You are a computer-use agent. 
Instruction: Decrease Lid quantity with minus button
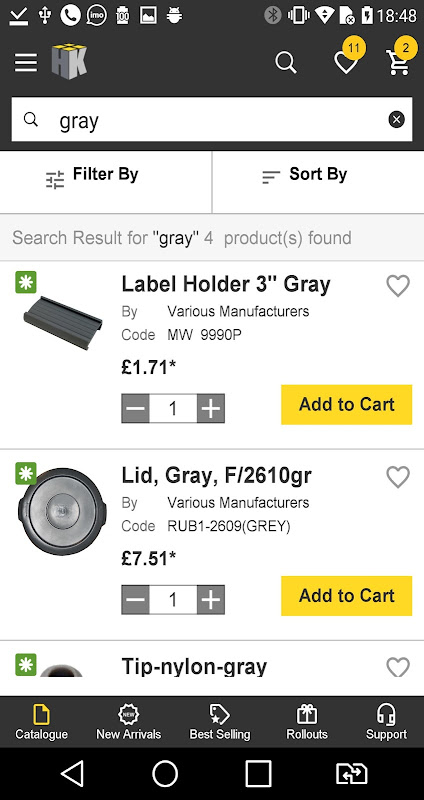click(x=135, y=600)
